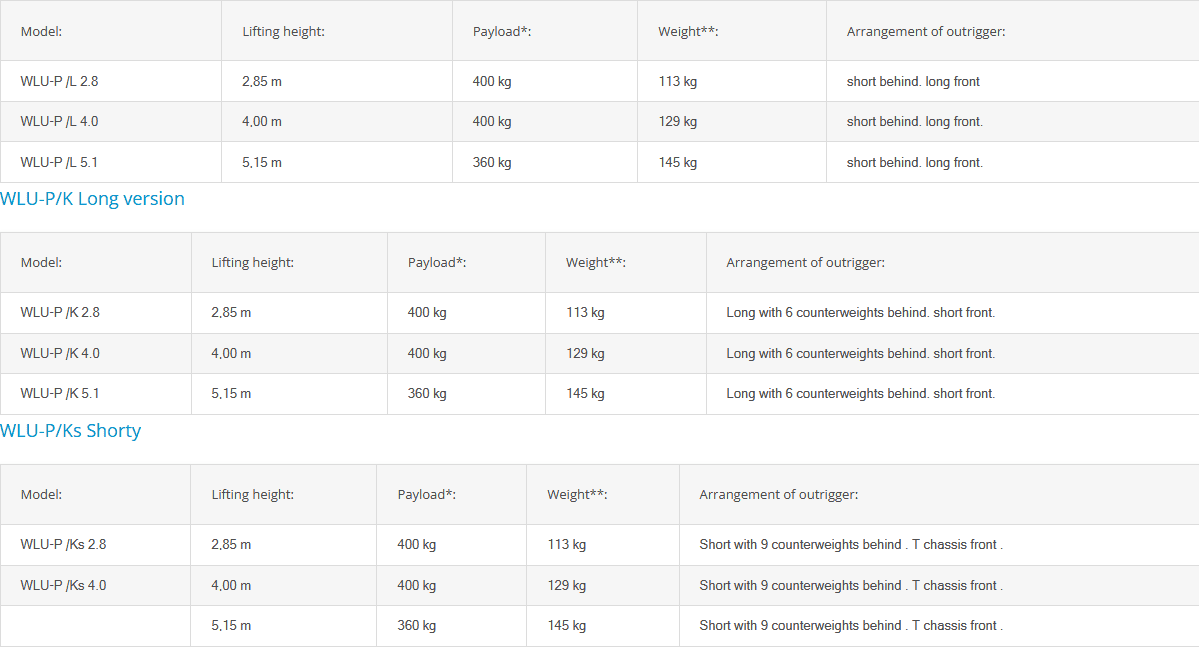Click the 145 kg weight for WLU-P /K 5.1
The image size is (1199, 647).
coord(585,394)
